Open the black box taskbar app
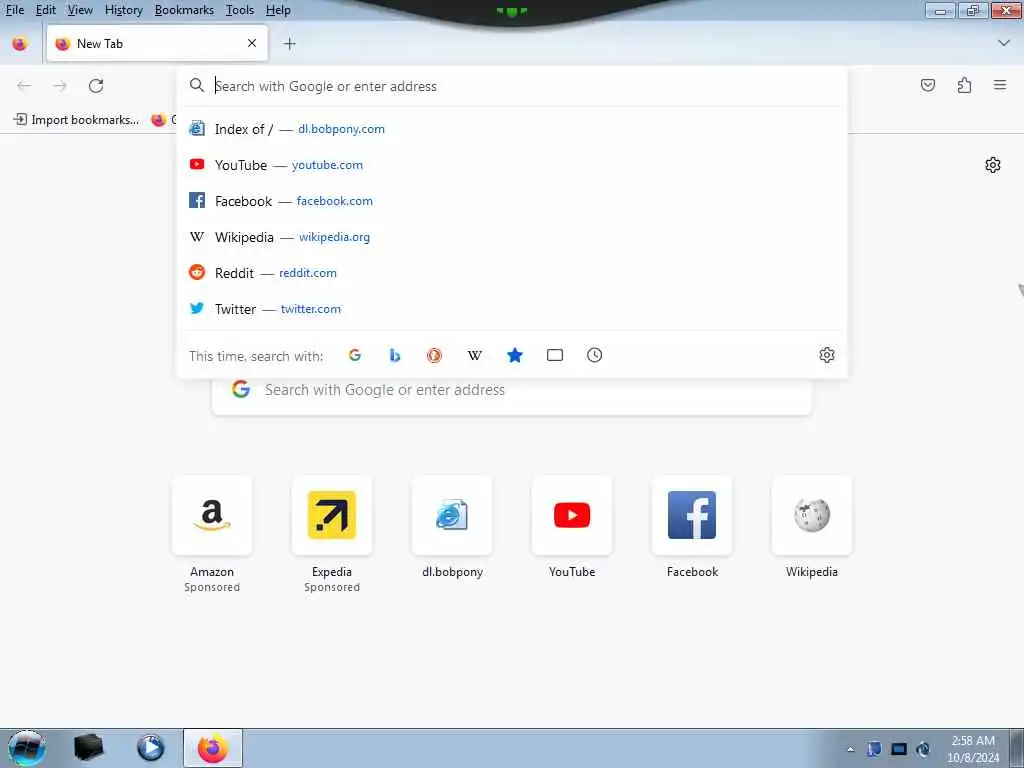This screenshot has height=768, width=1024. [x=88, y=748]
